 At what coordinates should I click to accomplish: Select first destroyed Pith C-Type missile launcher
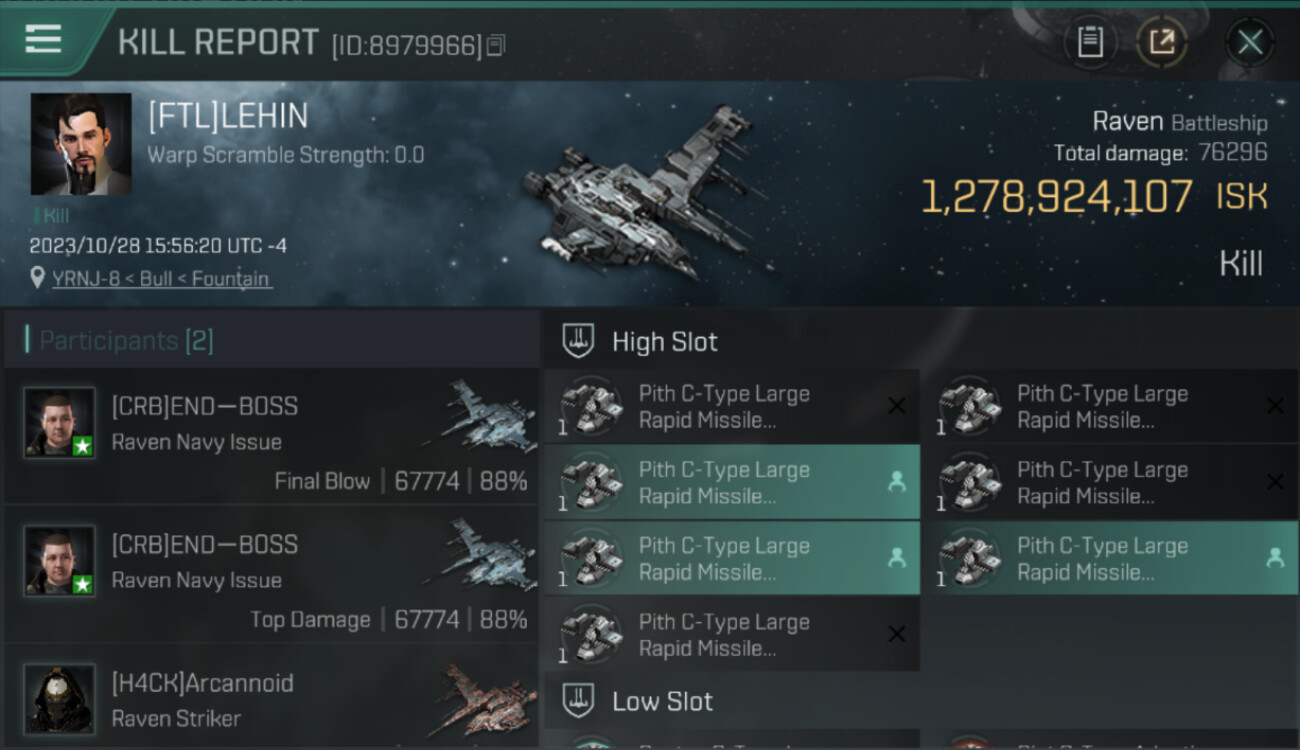point(732,406)
